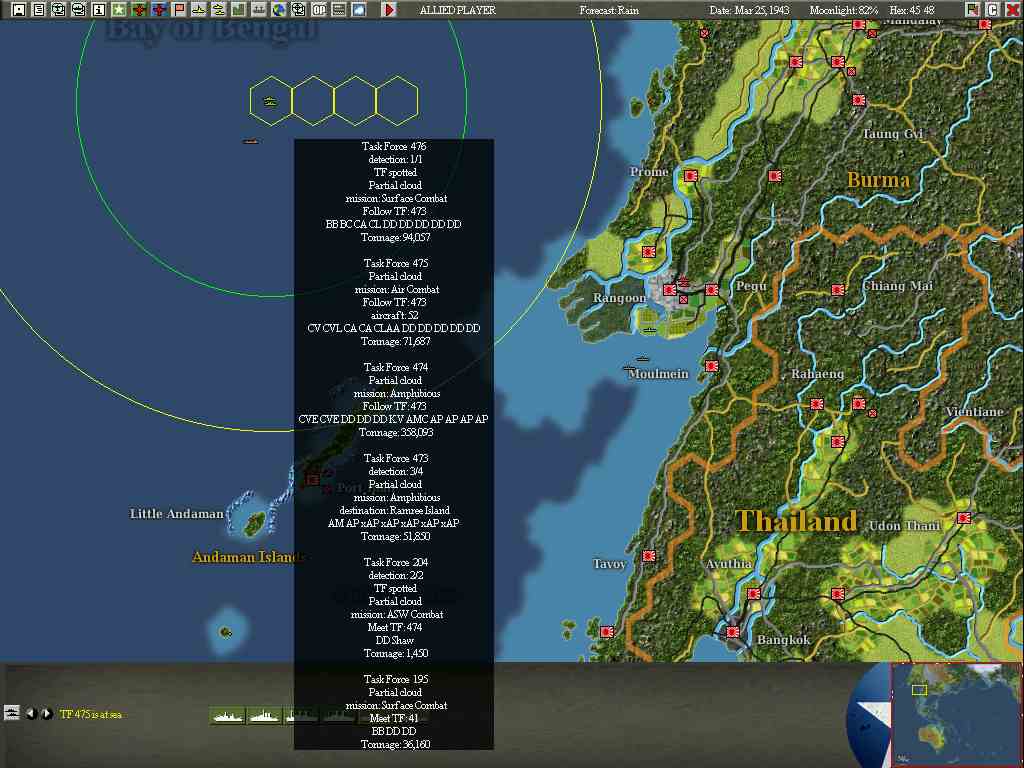Open the document-list toolbar icon
This screenshot has height=768, width=1024.
pos(39,10)
